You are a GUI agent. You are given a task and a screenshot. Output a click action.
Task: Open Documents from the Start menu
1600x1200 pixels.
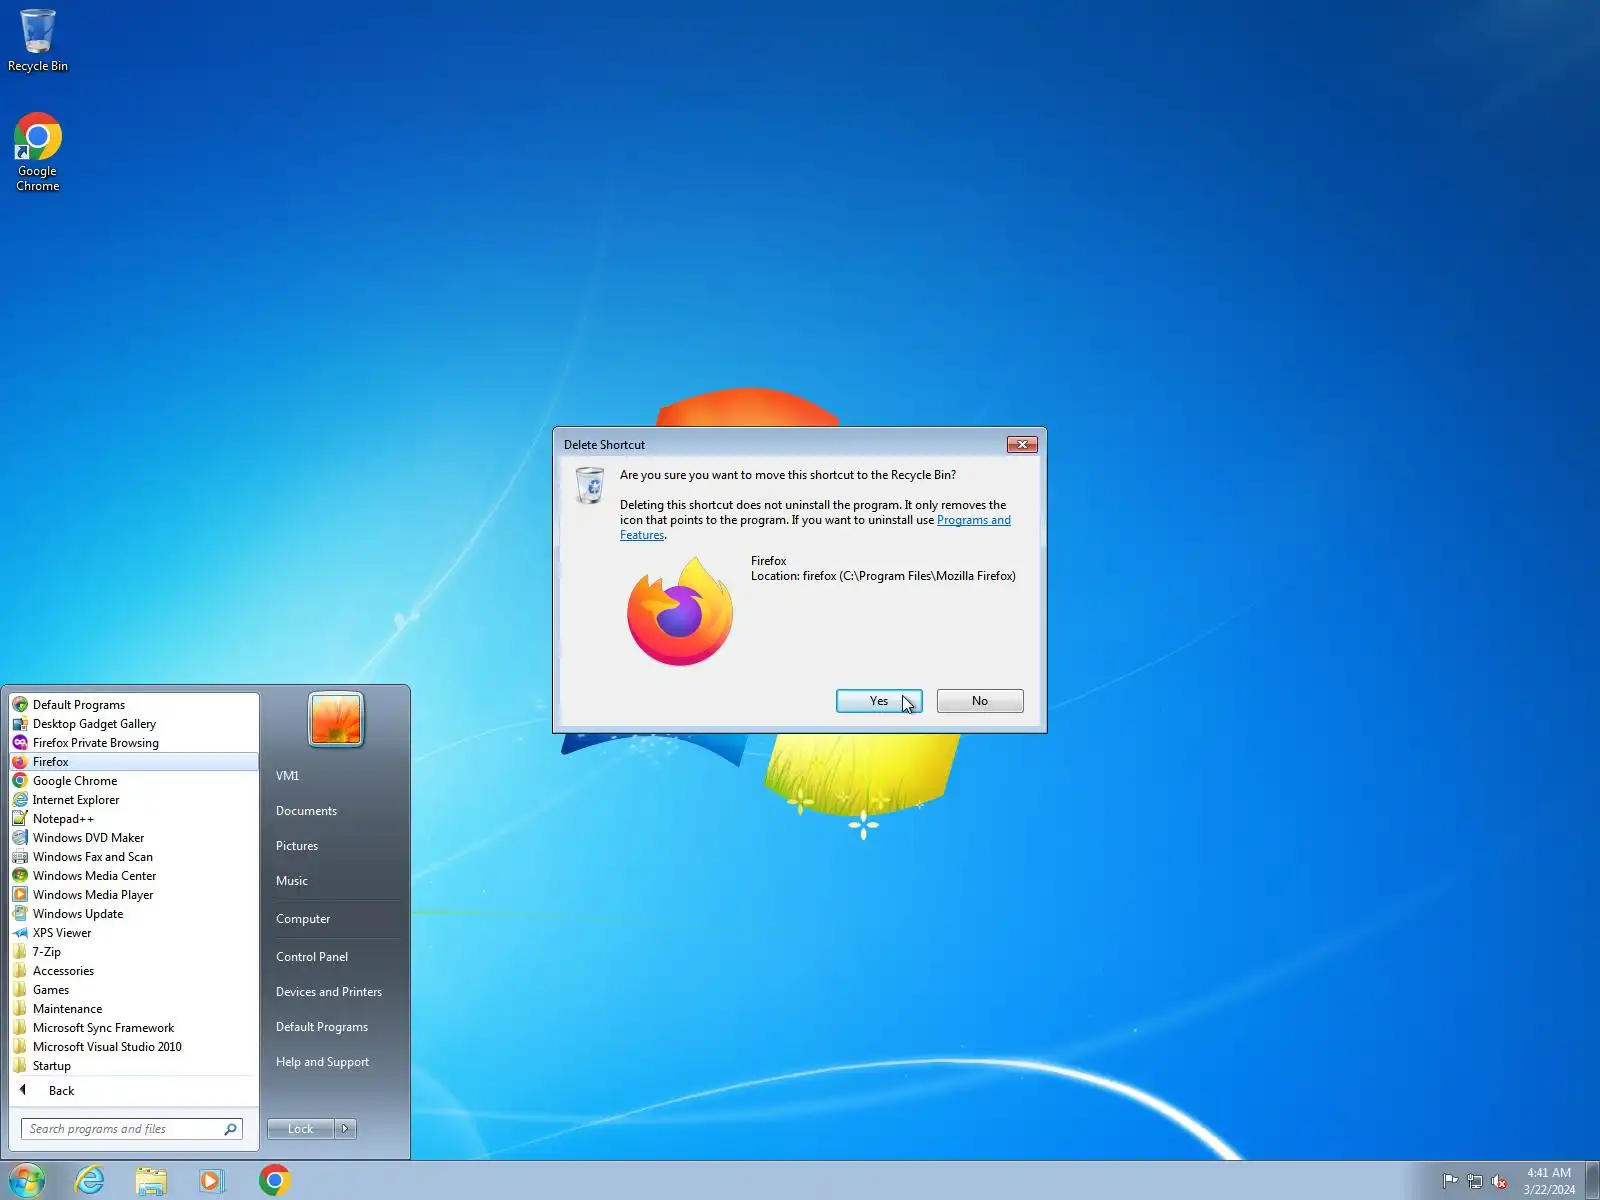pos(306,811)
